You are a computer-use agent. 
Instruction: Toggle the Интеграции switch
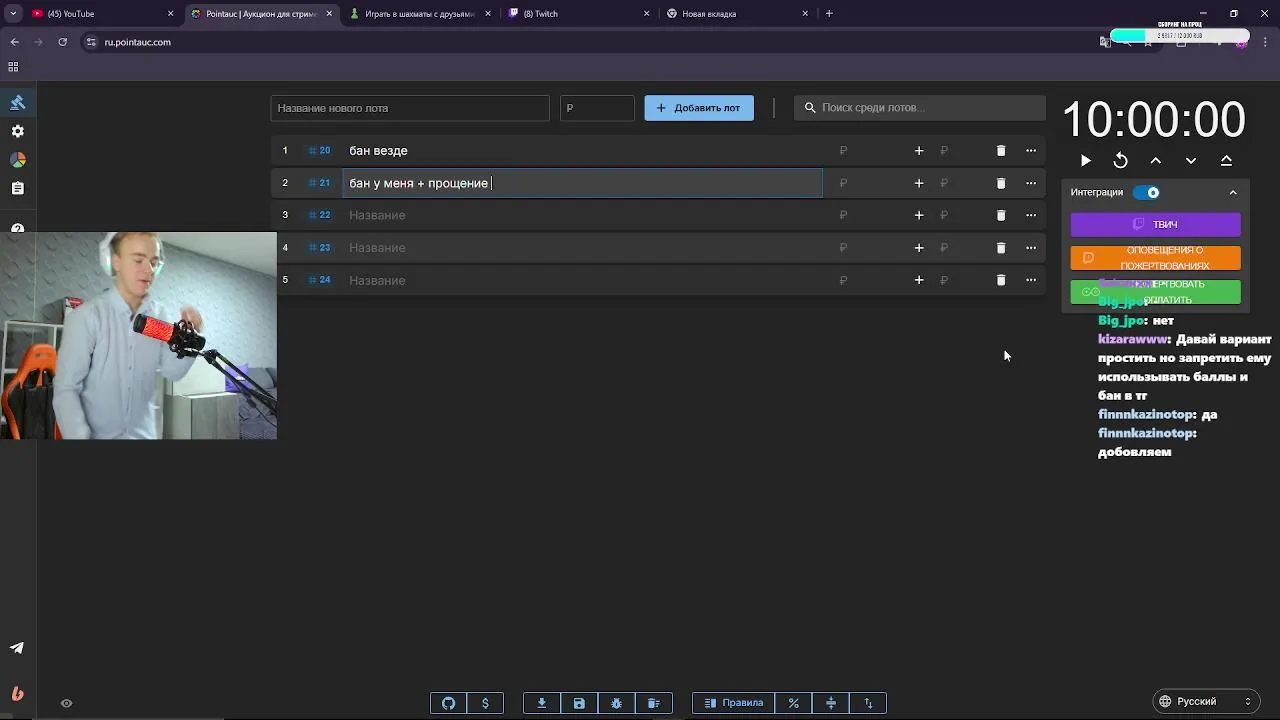1146,192
